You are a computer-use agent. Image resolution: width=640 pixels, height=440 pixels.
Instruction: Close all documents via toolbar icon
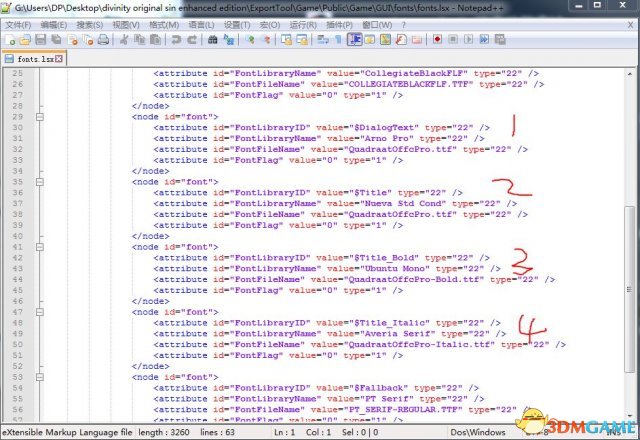tap(88, 40)
